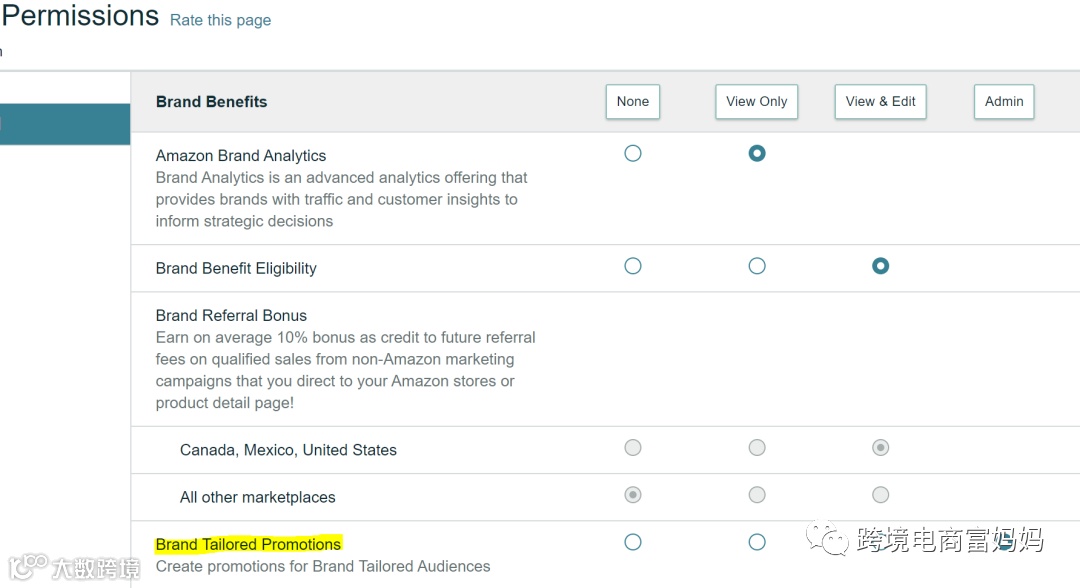The height and width of the screenshot is (588, 1080).
Task: Select None for All other marketplaces
Action: click(x=632, y=495)
